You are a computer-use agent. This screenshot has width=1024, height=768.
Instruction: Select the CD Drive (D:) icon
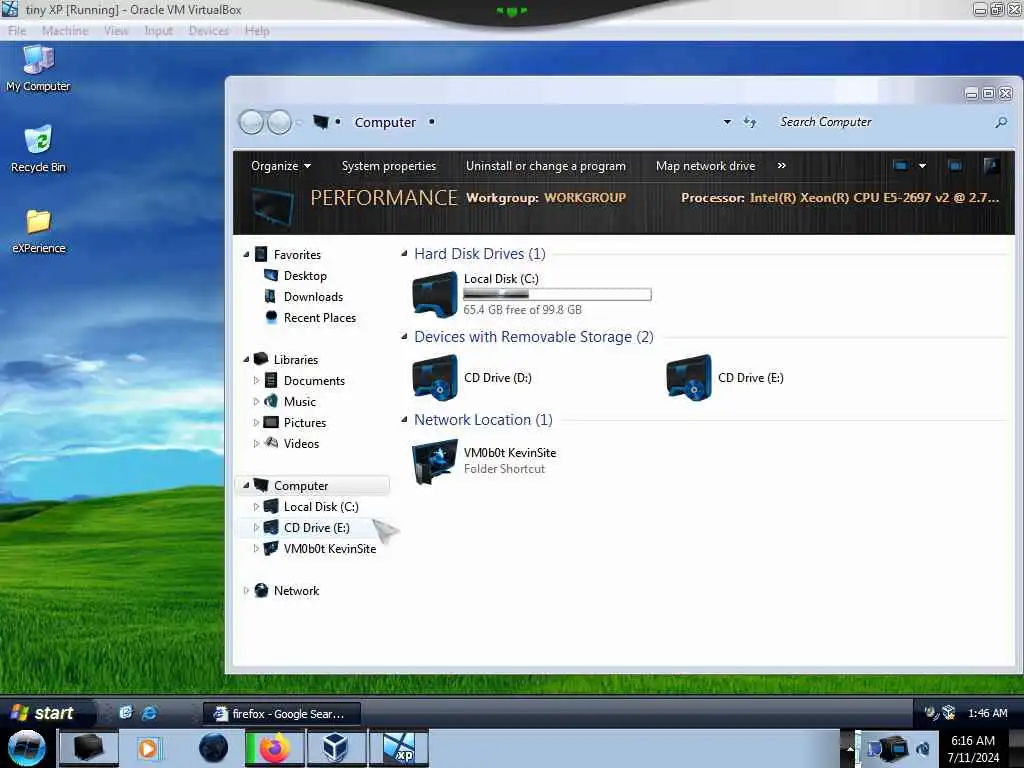click(x=434, y=377)
